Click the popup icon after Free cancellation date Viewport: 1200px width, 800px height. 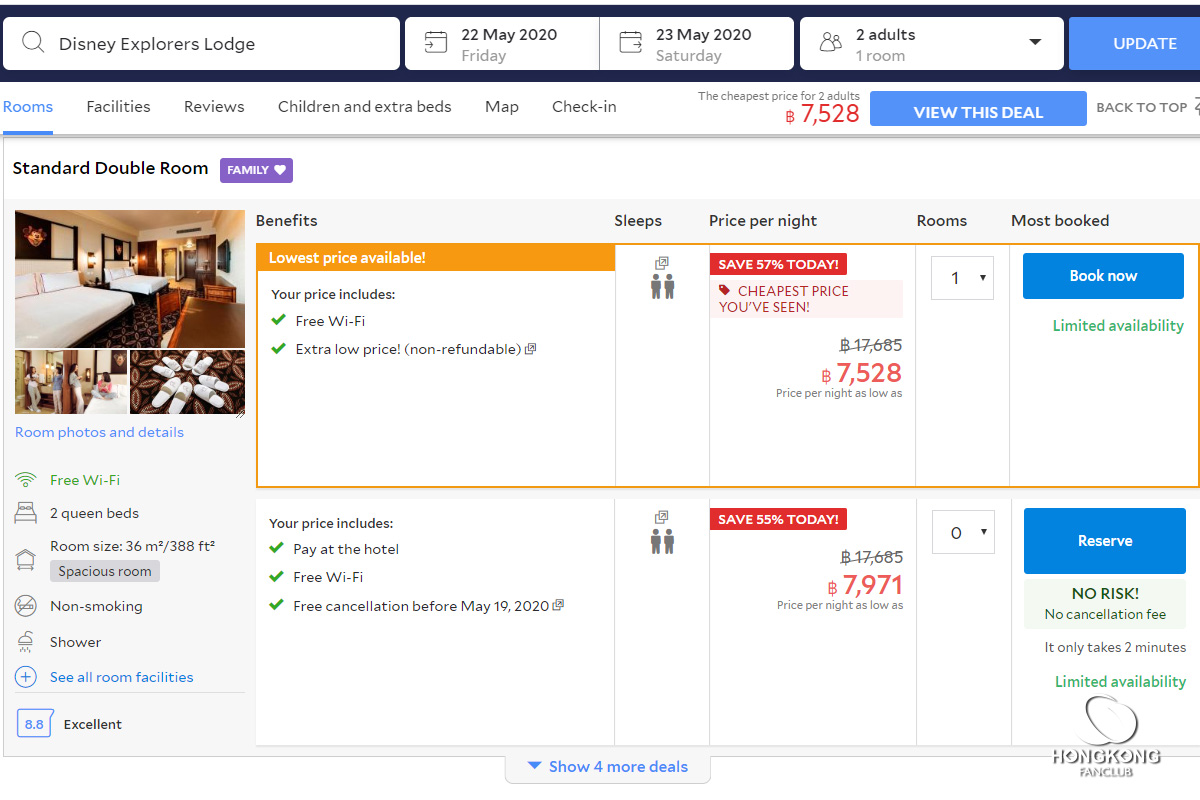558,605
